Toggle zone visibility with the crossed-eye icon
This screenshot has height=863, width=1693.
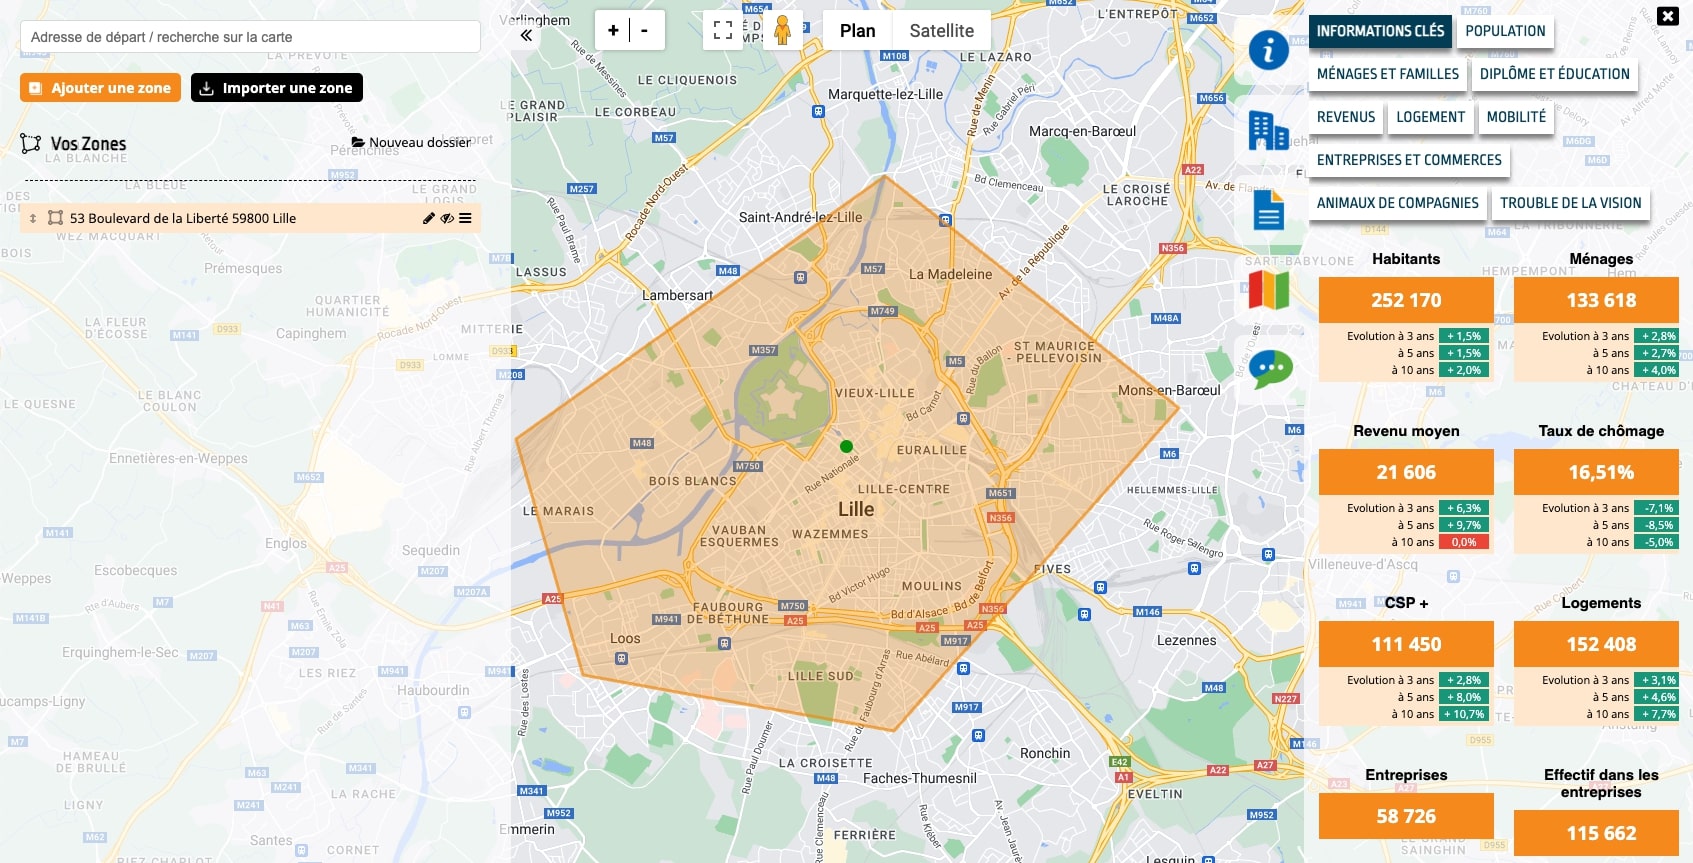tap(447, 218)
